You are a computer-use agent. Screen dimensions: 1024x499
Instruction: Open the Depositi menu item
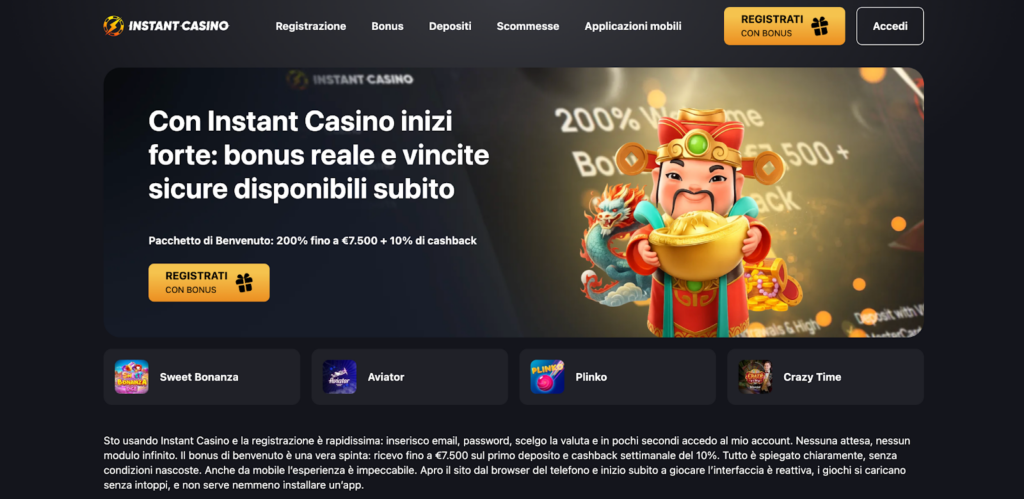point(450,26)
